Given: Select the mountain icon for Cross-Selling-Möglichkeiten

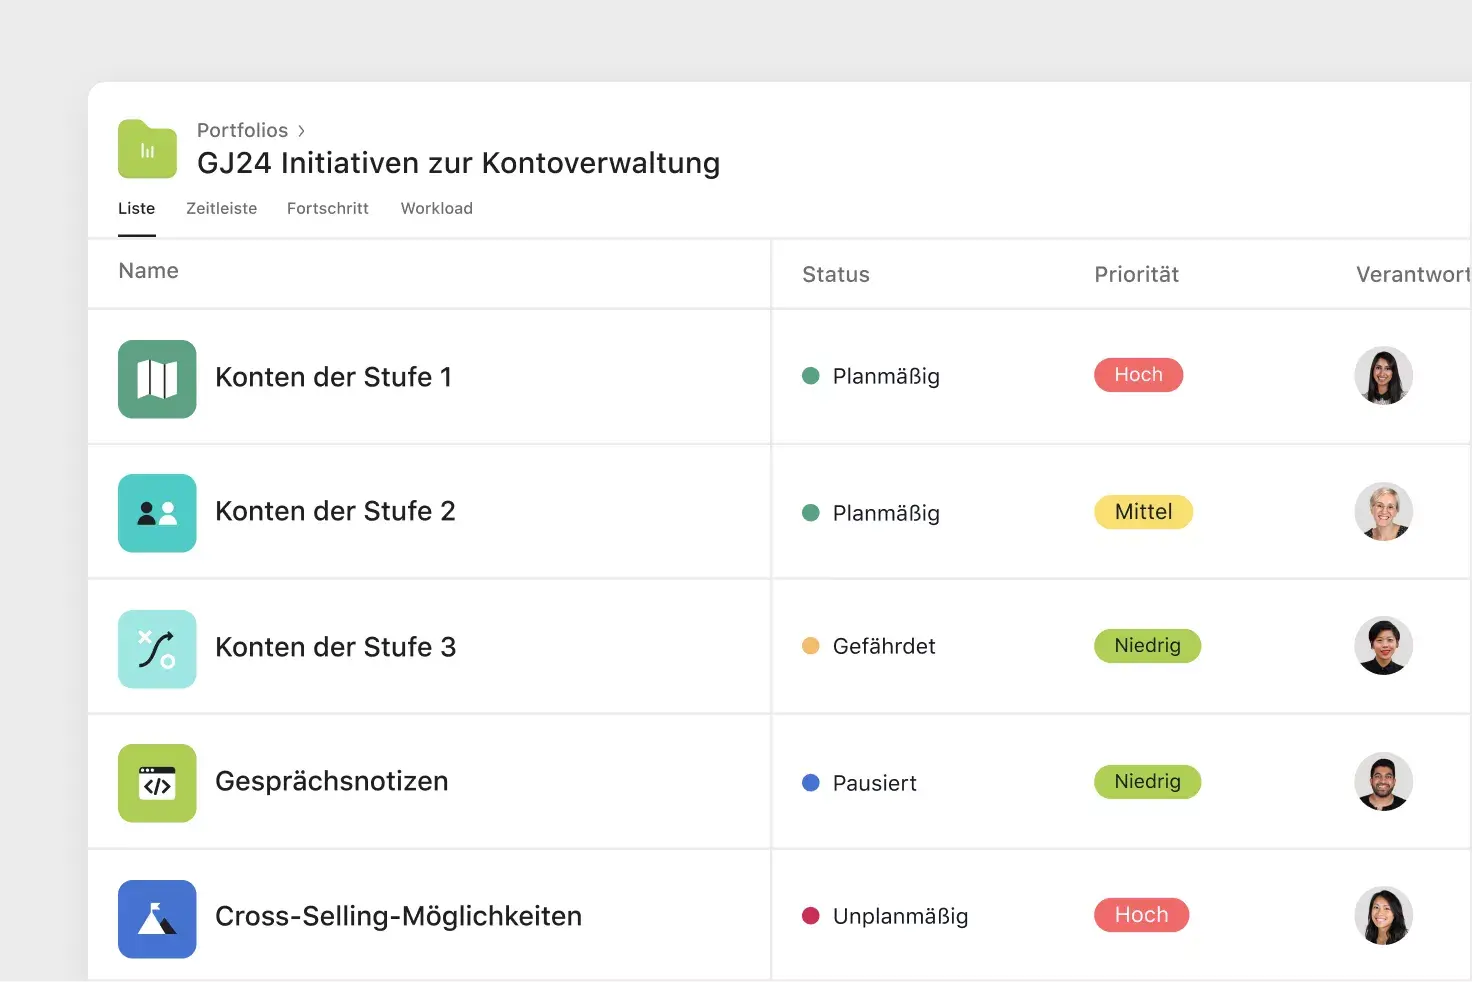Looking at the screenshot, I should click(x=157, y=918).
